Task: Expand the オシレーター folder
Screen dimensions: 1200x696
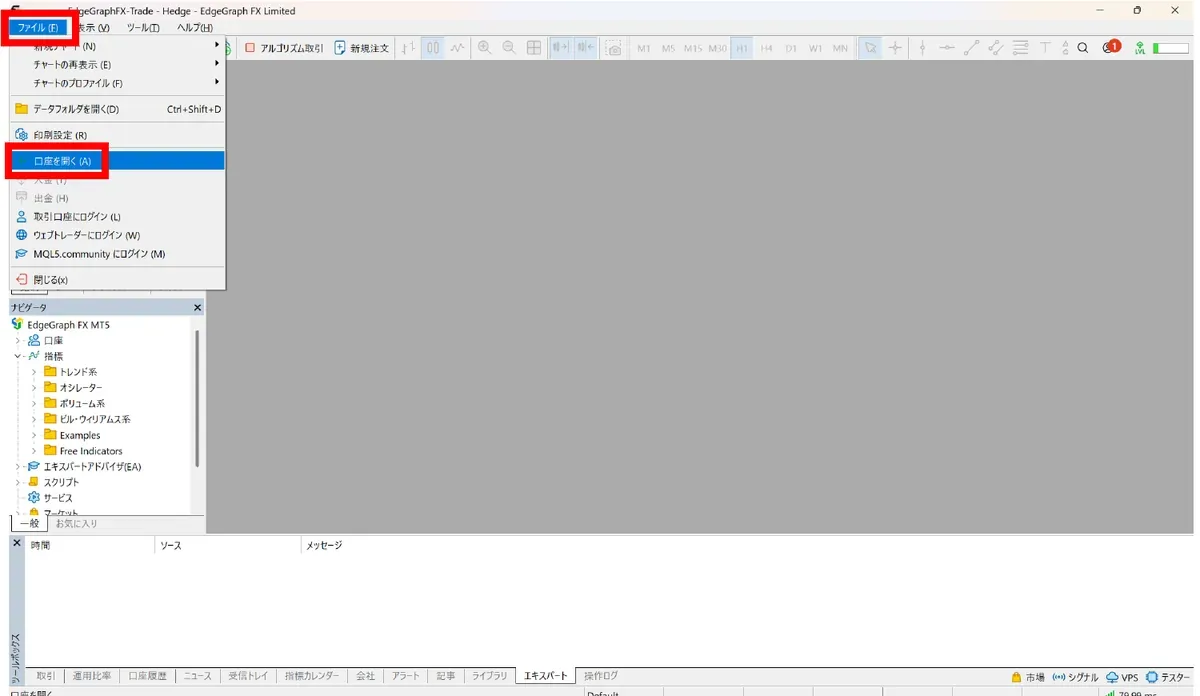Action: (34, 388)
